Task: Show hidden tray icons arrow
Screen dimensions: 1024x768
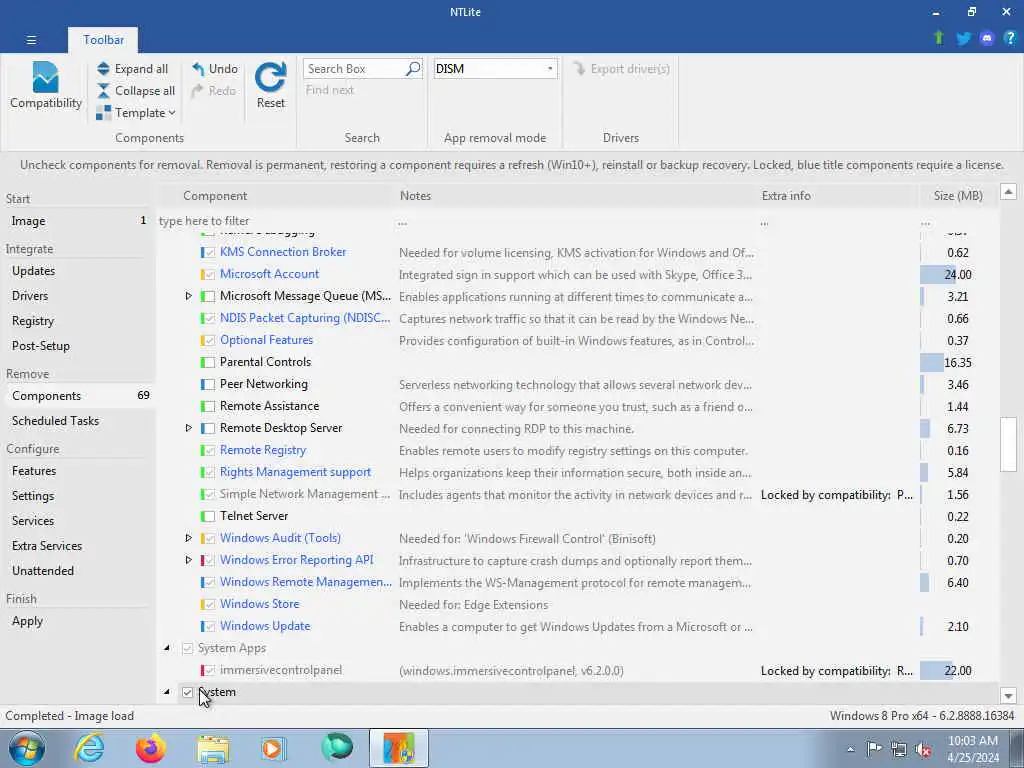Action: pyautogui.click(x=850, y=750)
